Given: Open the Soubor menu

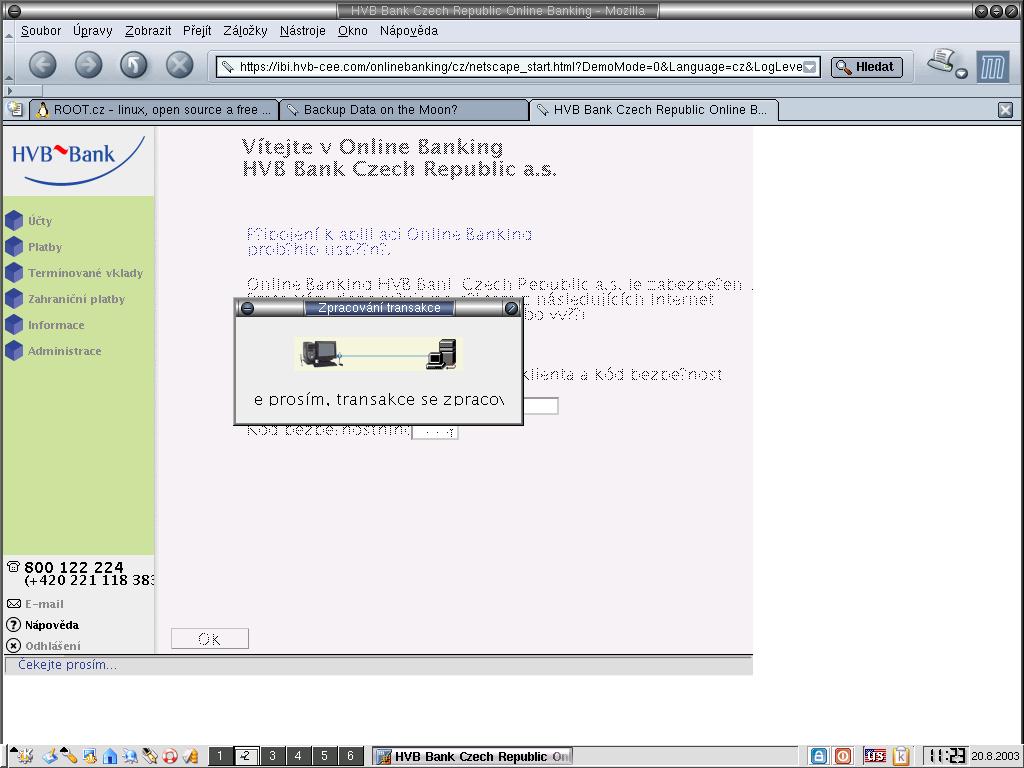Looking at the screenshot, I should point(40,31).
